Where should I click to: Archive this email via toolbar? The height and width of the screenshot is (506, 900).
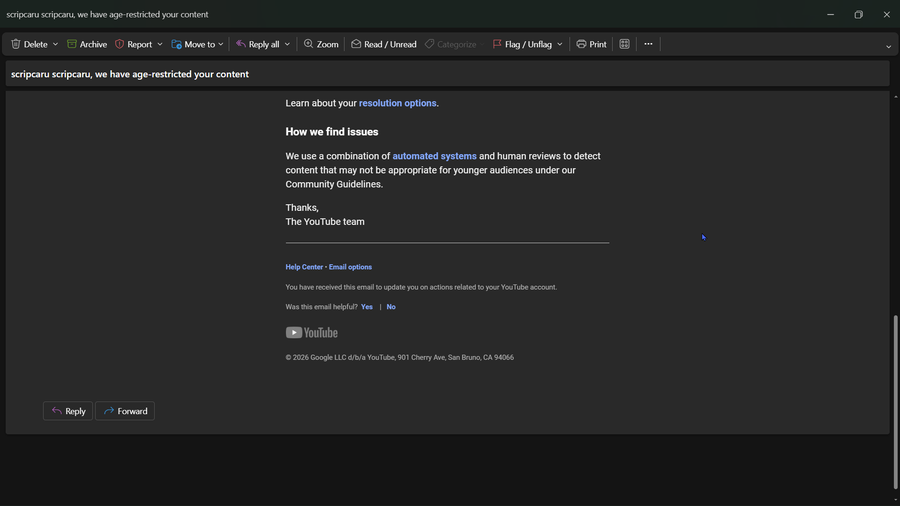coord(87,44)
